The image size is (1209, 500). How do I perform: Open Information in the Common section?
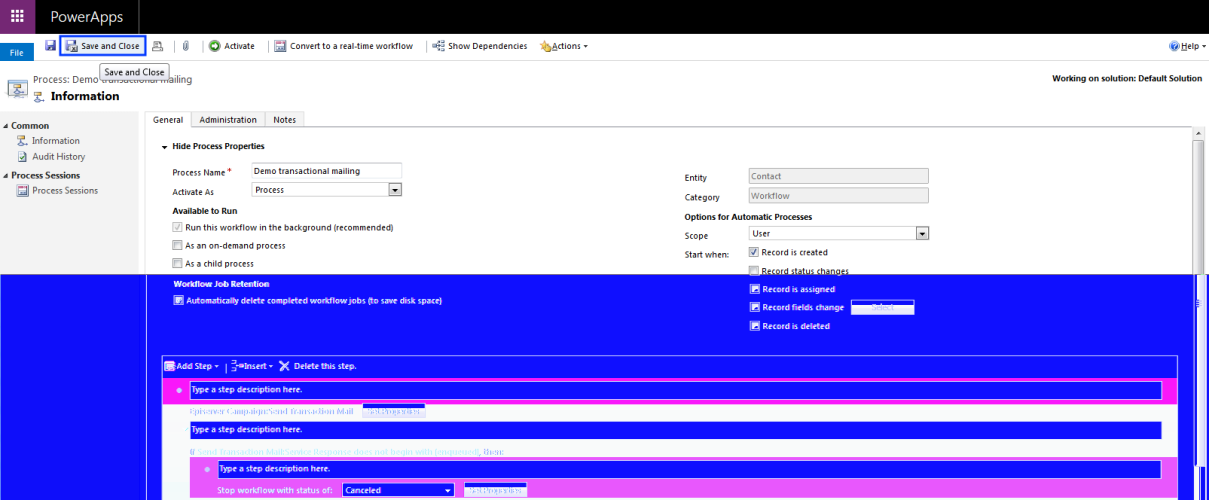(x=55, y=141)
